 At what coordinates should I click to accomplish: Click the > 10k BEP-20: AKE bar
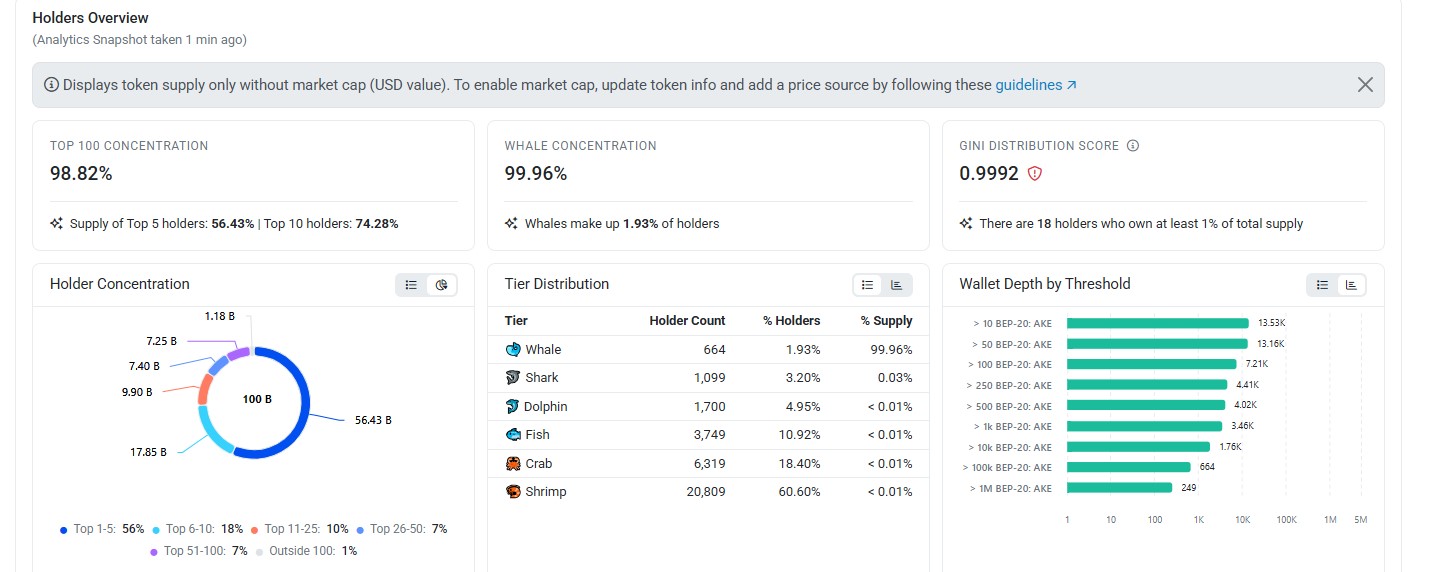[1138, 447]
